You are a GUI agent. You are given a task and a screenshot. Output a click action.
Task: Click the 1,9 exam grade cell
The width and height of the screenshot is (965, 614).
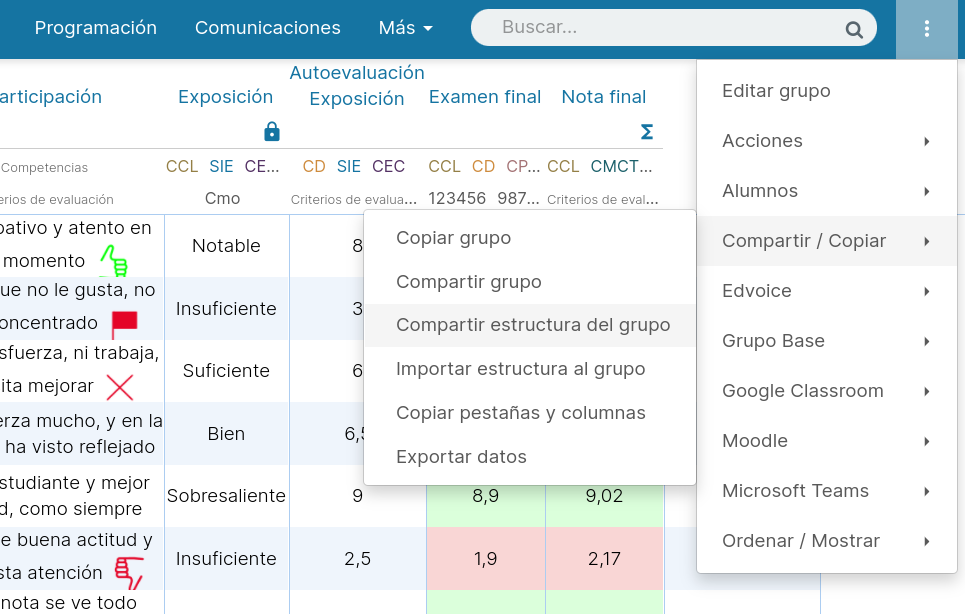click(486, 559)
